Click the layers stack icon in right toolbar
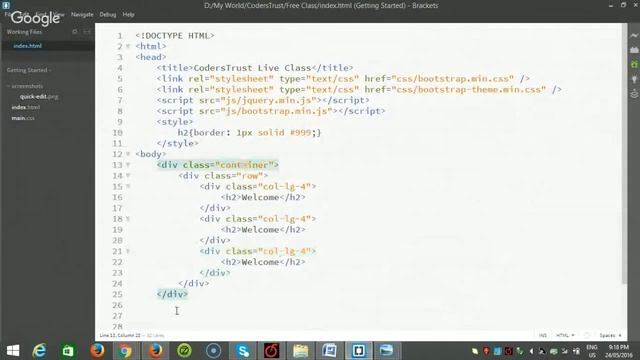 (x=634, y=94)
